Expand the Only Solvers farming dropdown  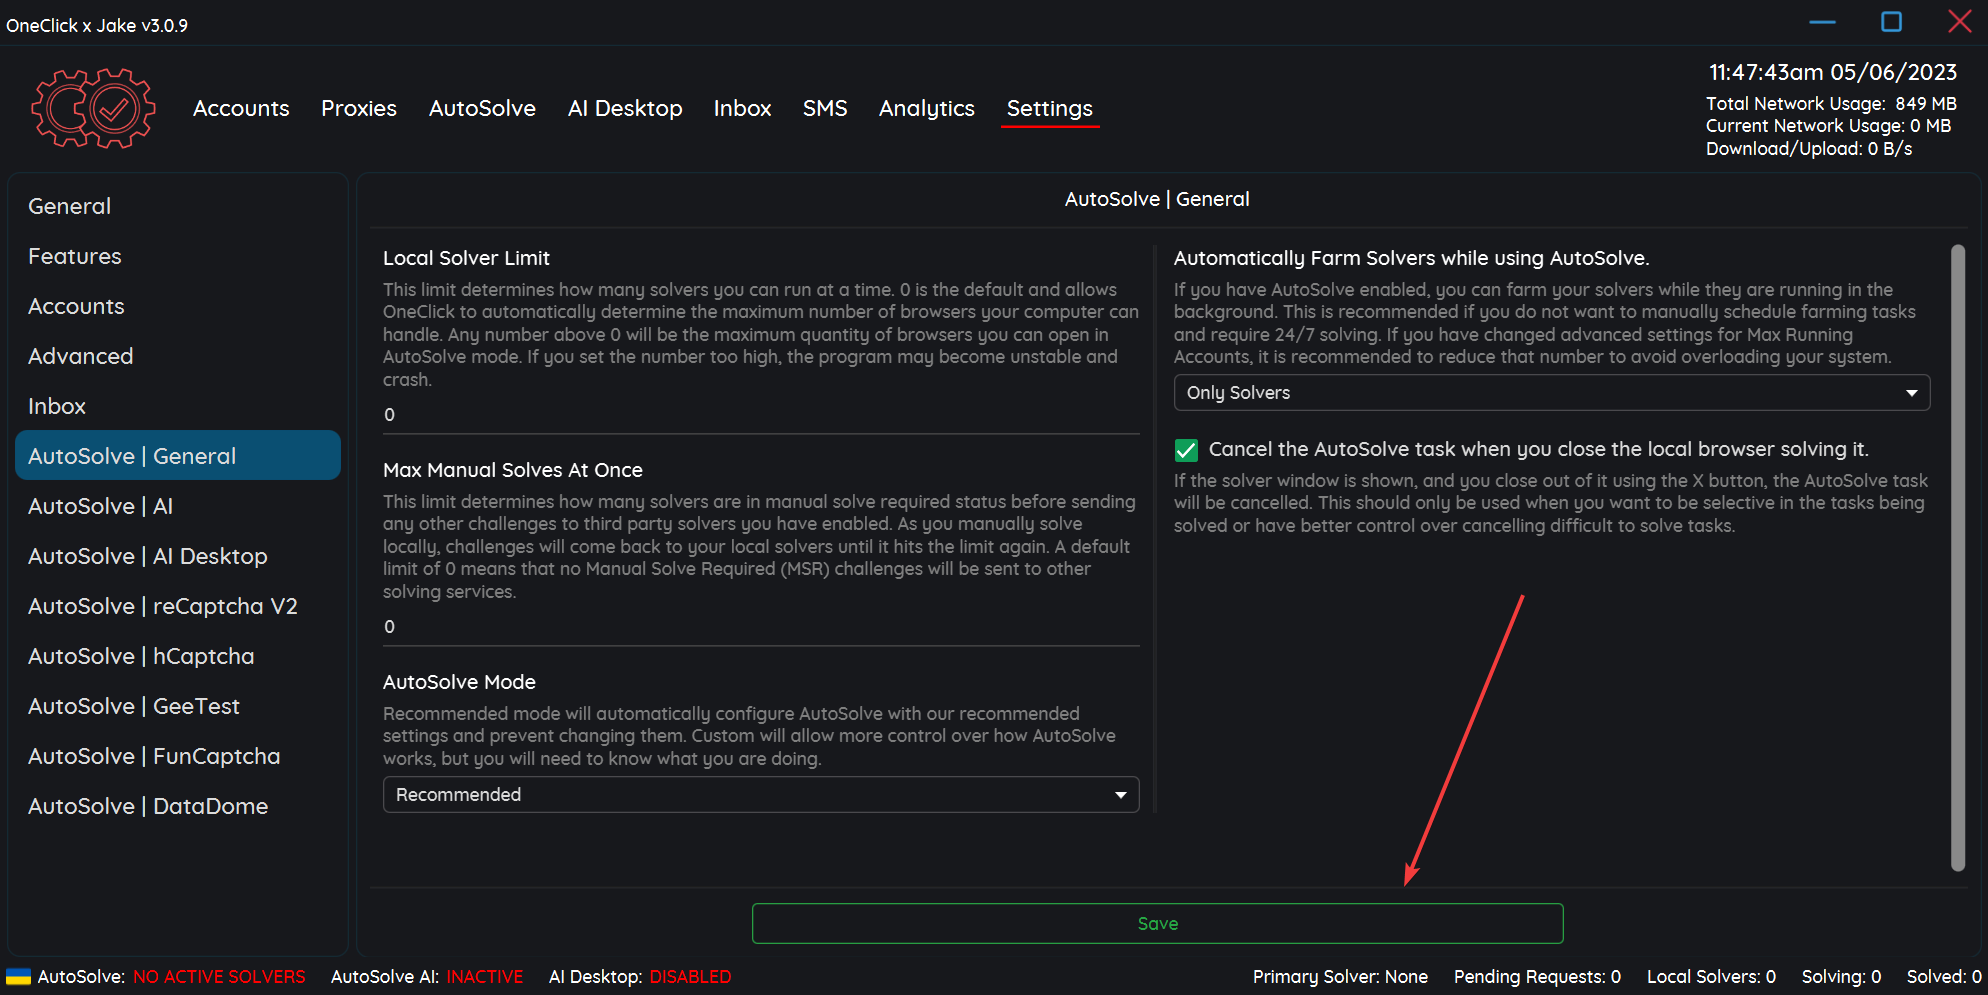(1551, 393)
